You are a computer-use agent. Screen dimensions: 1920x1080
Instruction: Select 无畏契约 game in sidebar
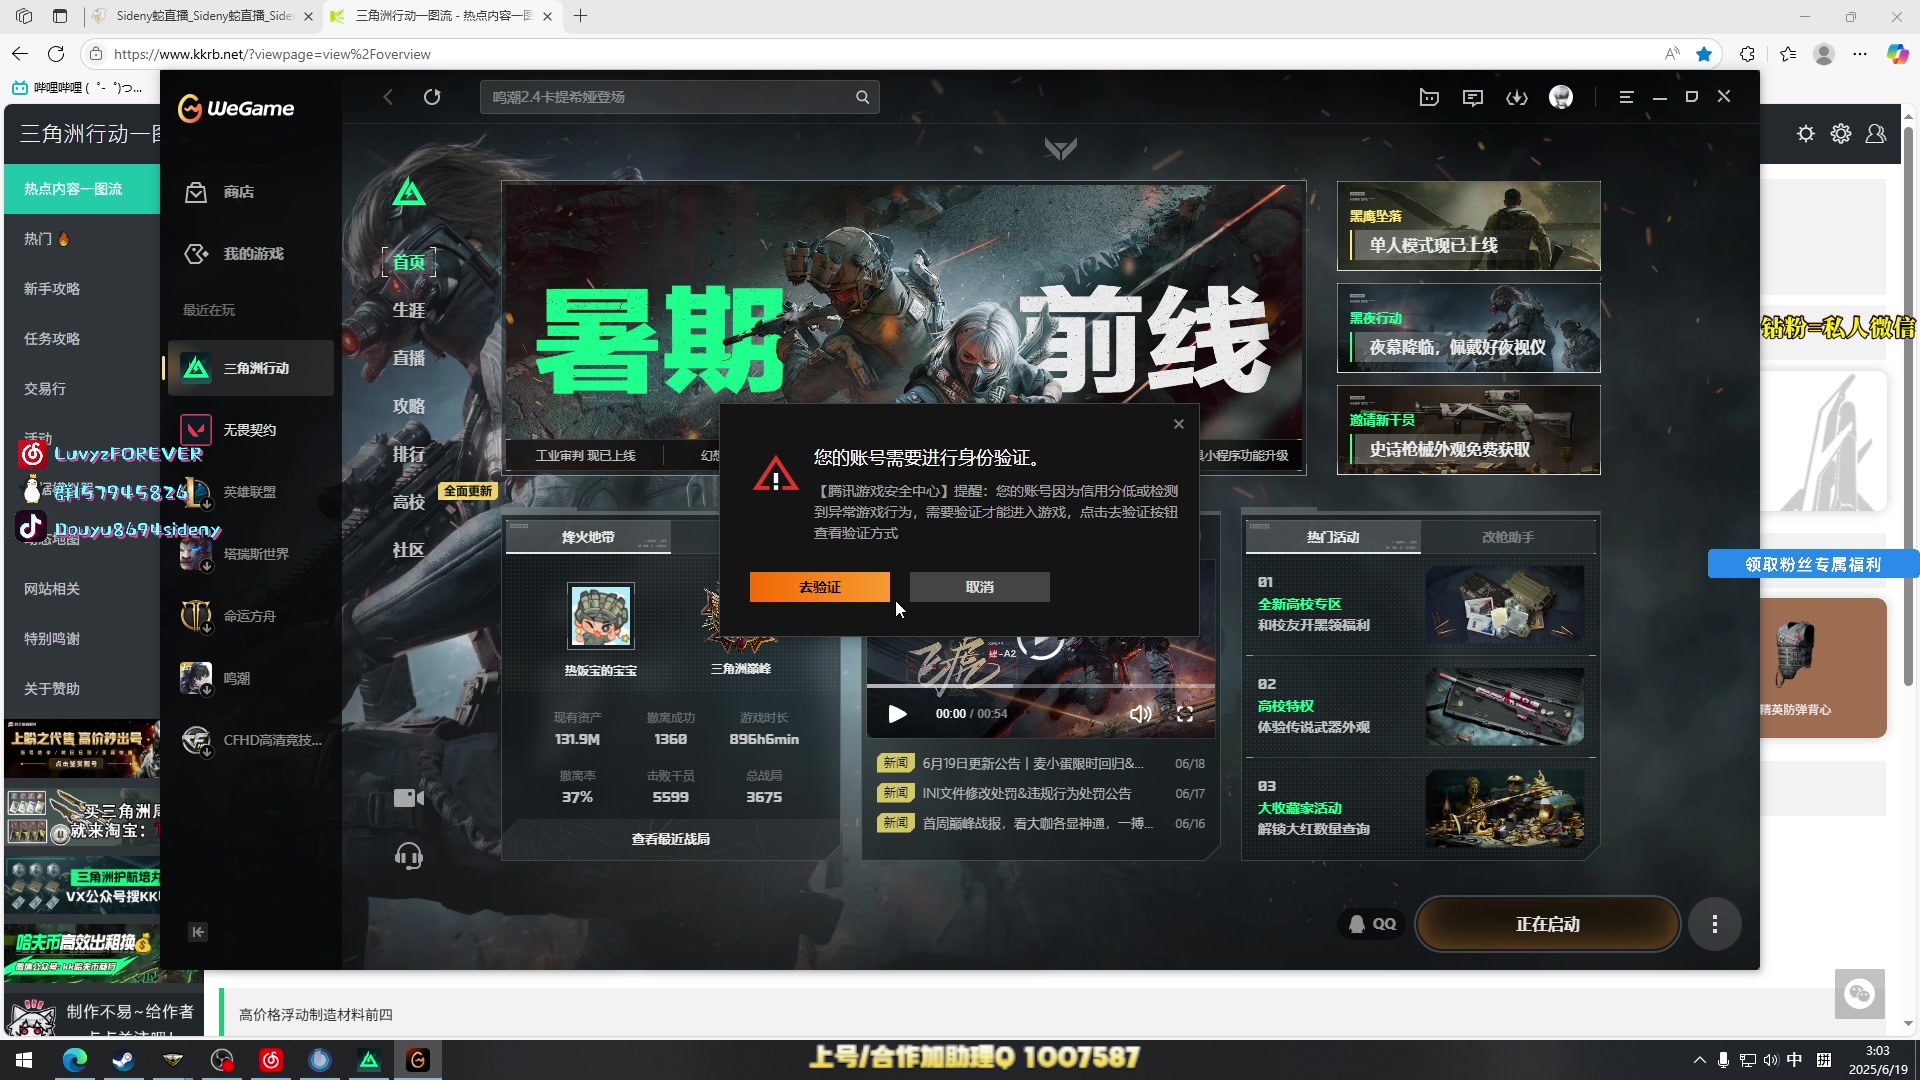(251, 430)
